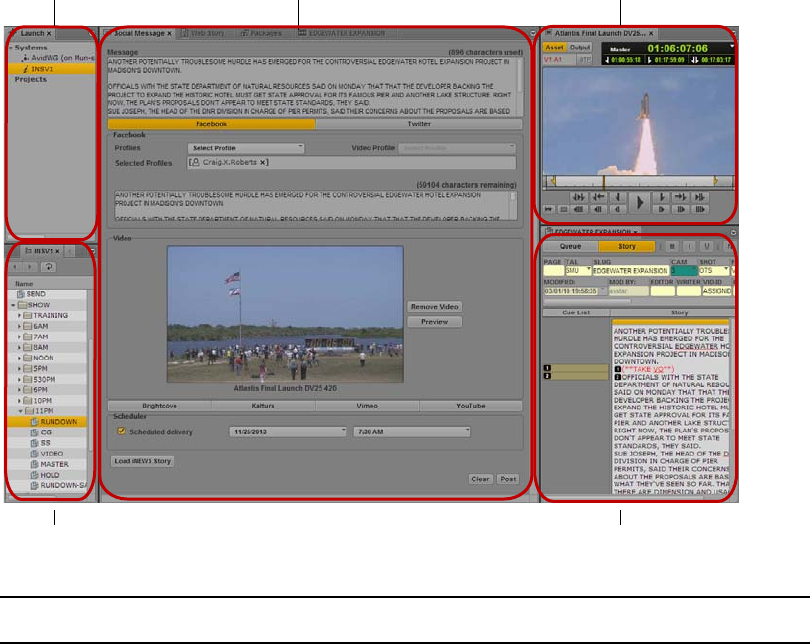Click the YouTube provider button

pos(471,406)
